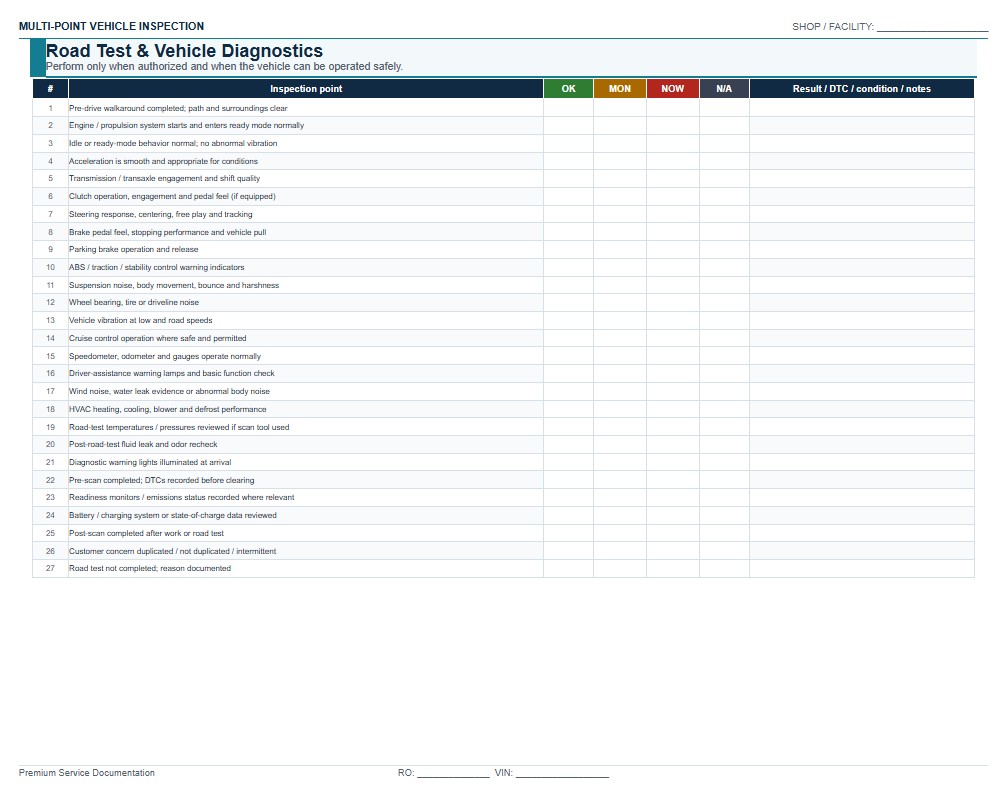Check NOW for Diagnostic warning lights row
Image resolution: width=1008 pixels, height=800 pixels.
pyautogui.click(x=672, y=462)
